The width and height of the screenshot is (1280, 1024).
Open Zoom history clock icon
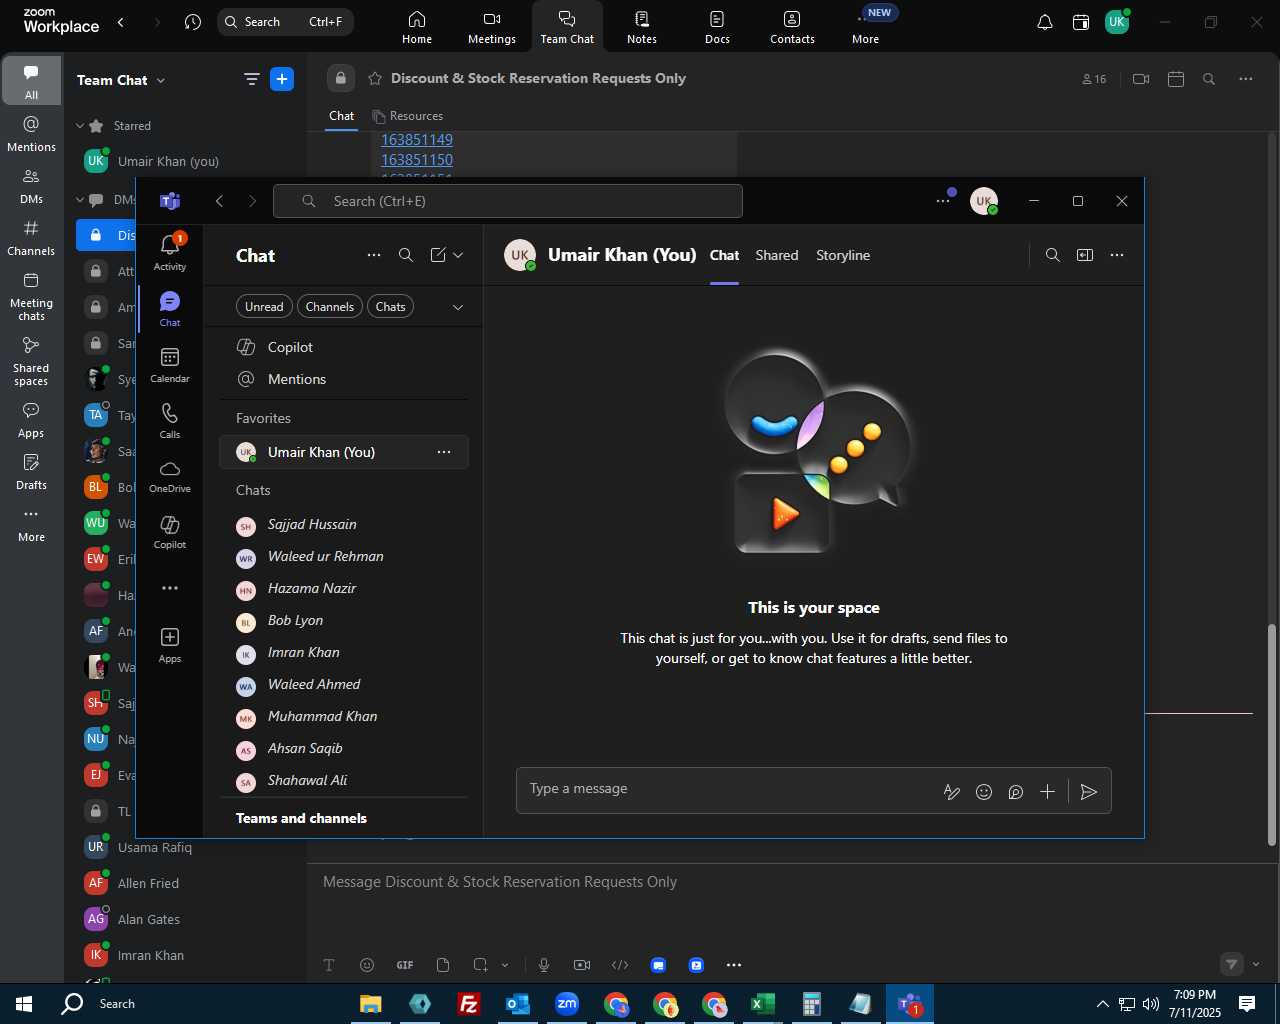[x=193, y=22]
